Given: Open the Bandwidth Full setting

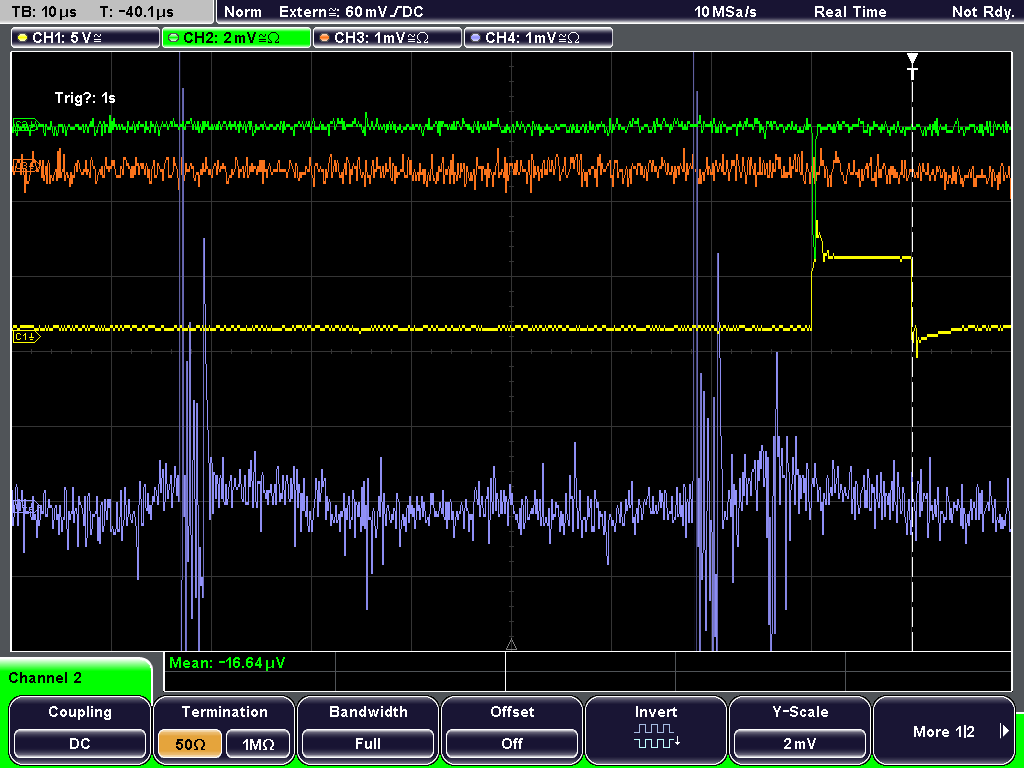Looking at the screenshot, I should coord(368,729).
